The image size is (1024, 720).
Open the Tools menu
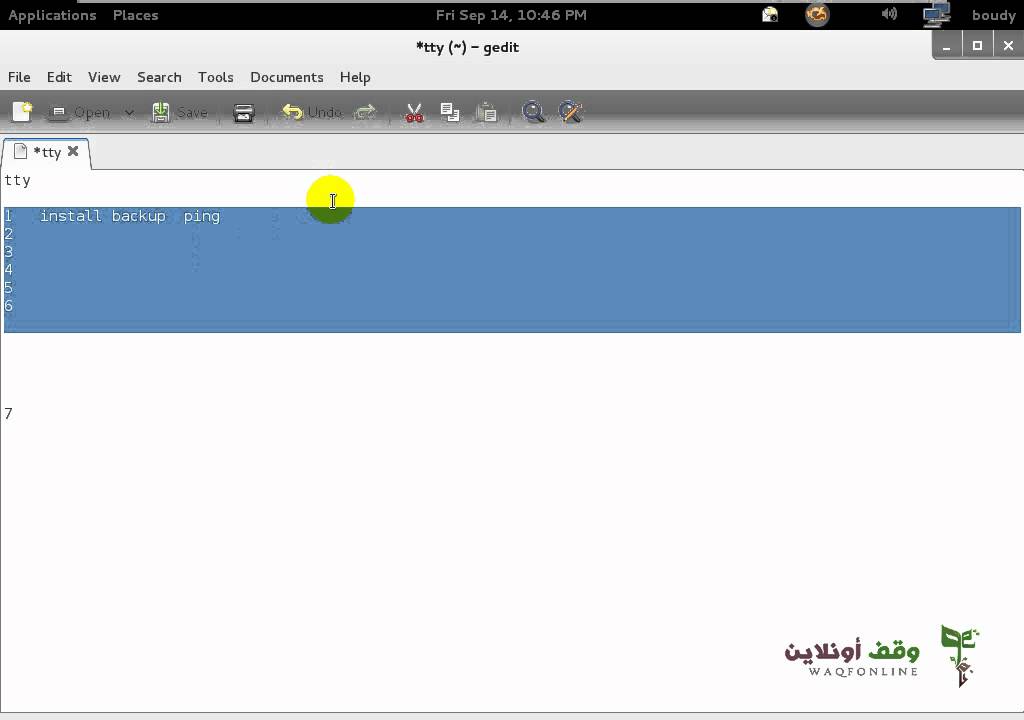coord(216,77)
